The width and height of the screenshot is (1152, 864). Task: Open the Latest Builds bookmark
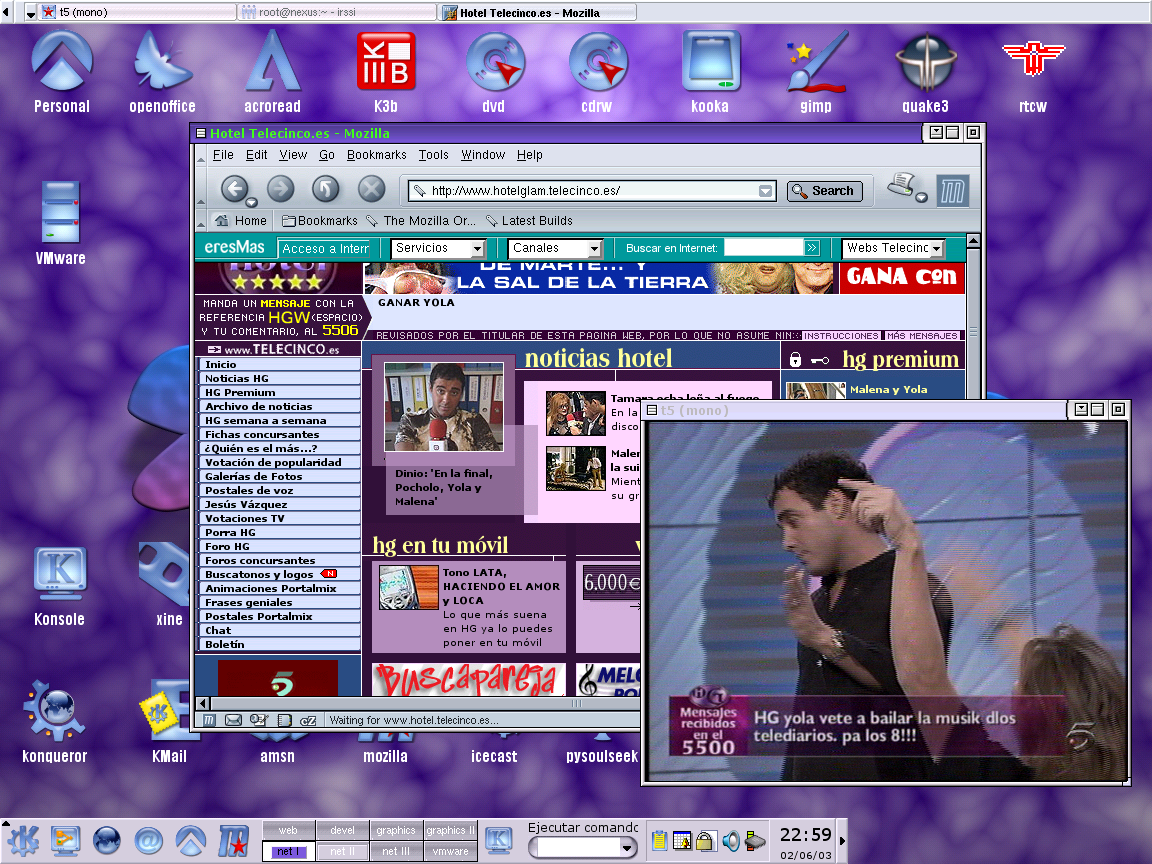[529, 220]
